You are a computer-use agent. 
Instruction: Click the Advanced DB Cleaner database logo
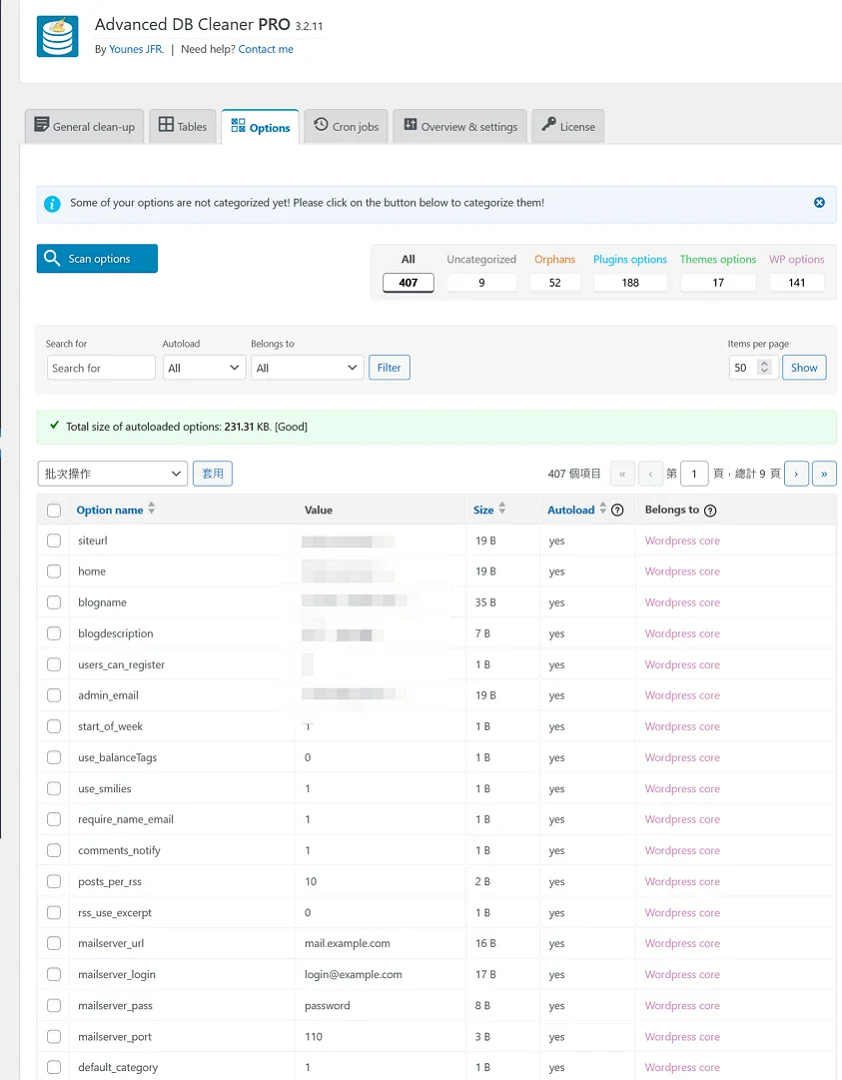point(57,36)
